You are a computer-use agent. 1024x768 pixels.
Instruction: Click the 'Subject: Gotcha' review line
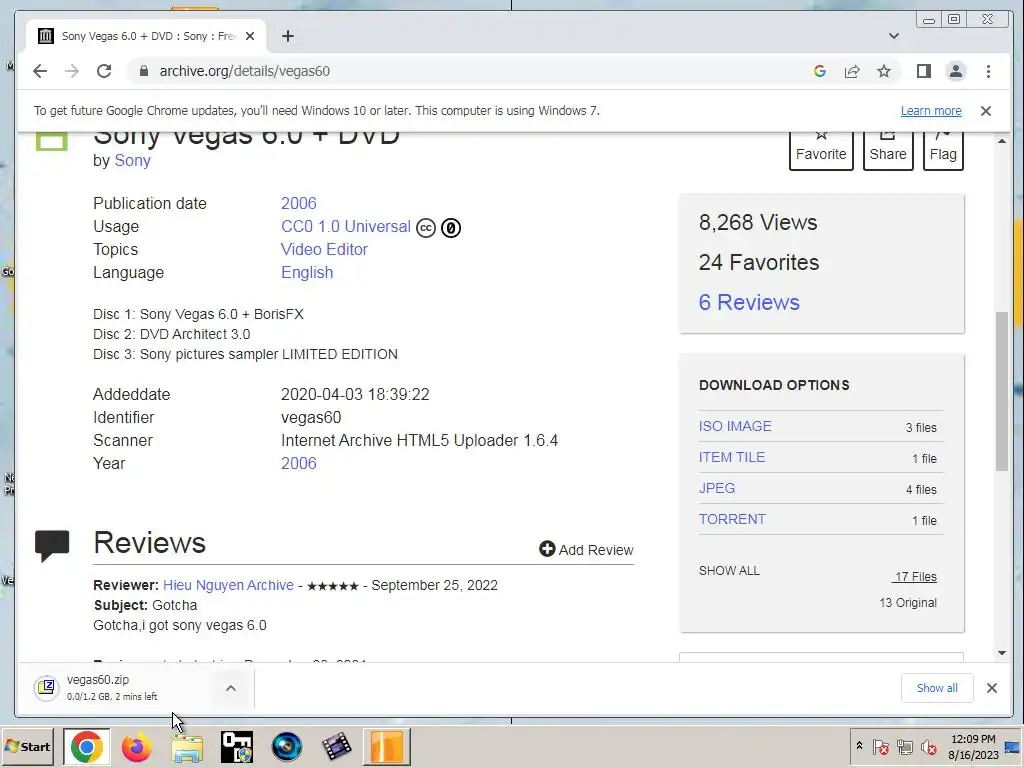145,605
